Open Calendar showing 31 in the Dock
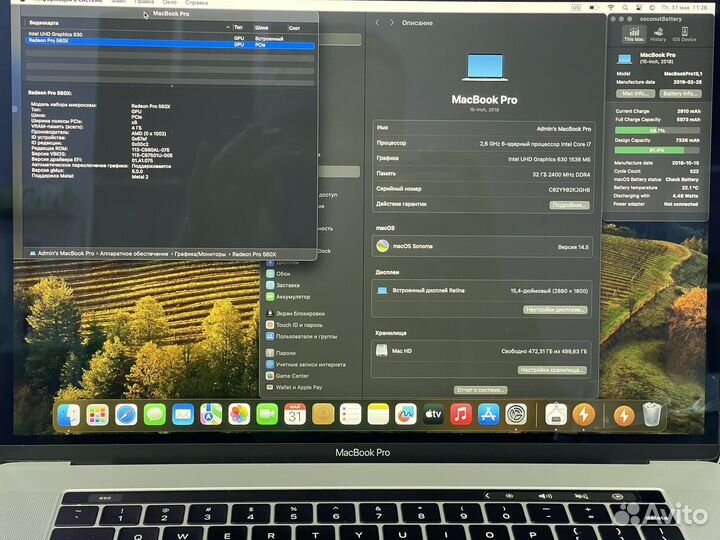The image size is (720, 540). click(x=295, y=415)
